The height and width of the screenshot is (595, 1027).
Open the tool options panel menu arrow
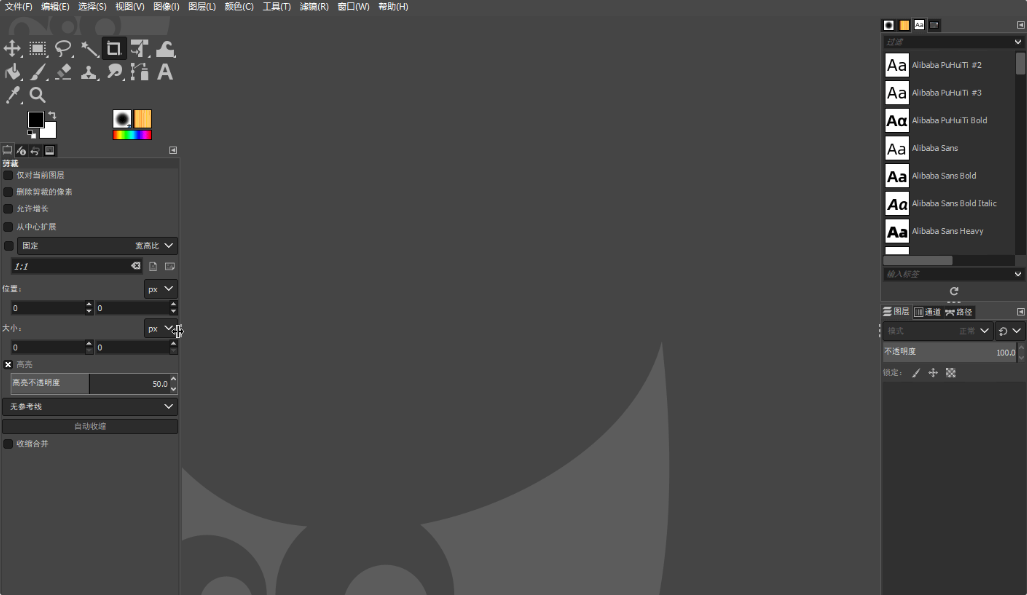coord(173,150)
